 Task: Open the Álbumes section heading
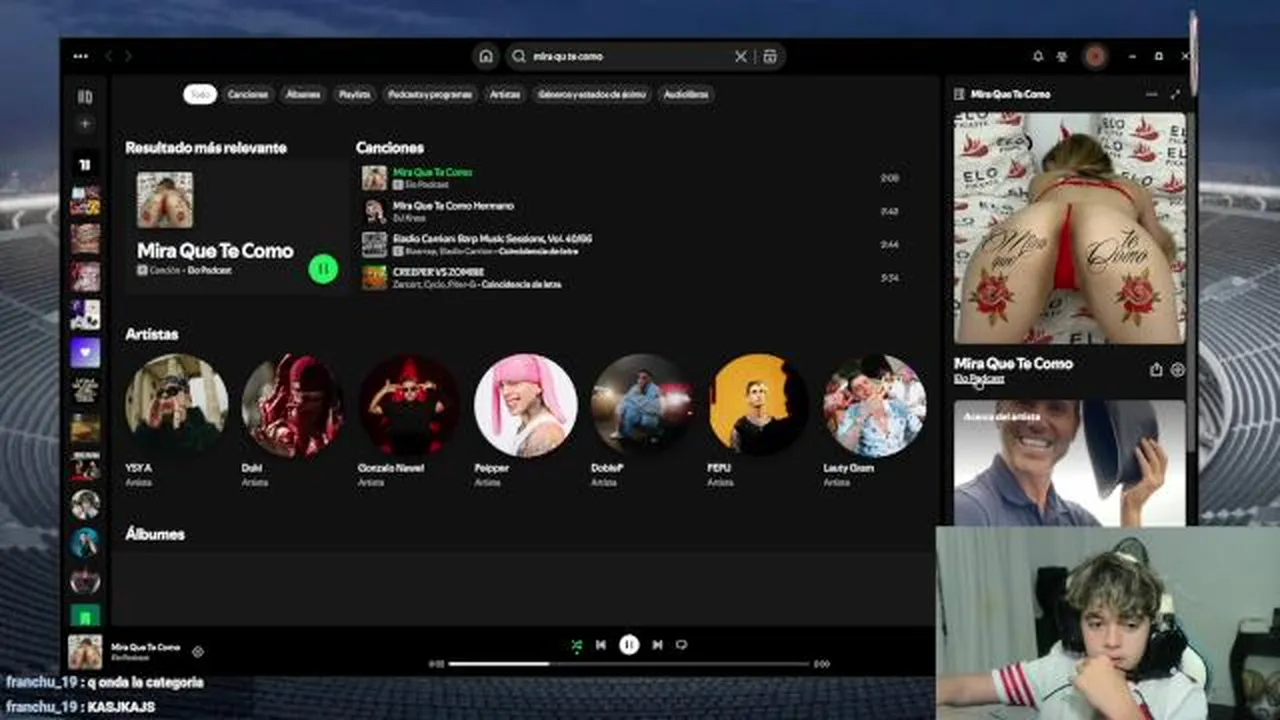coord(155,534)
